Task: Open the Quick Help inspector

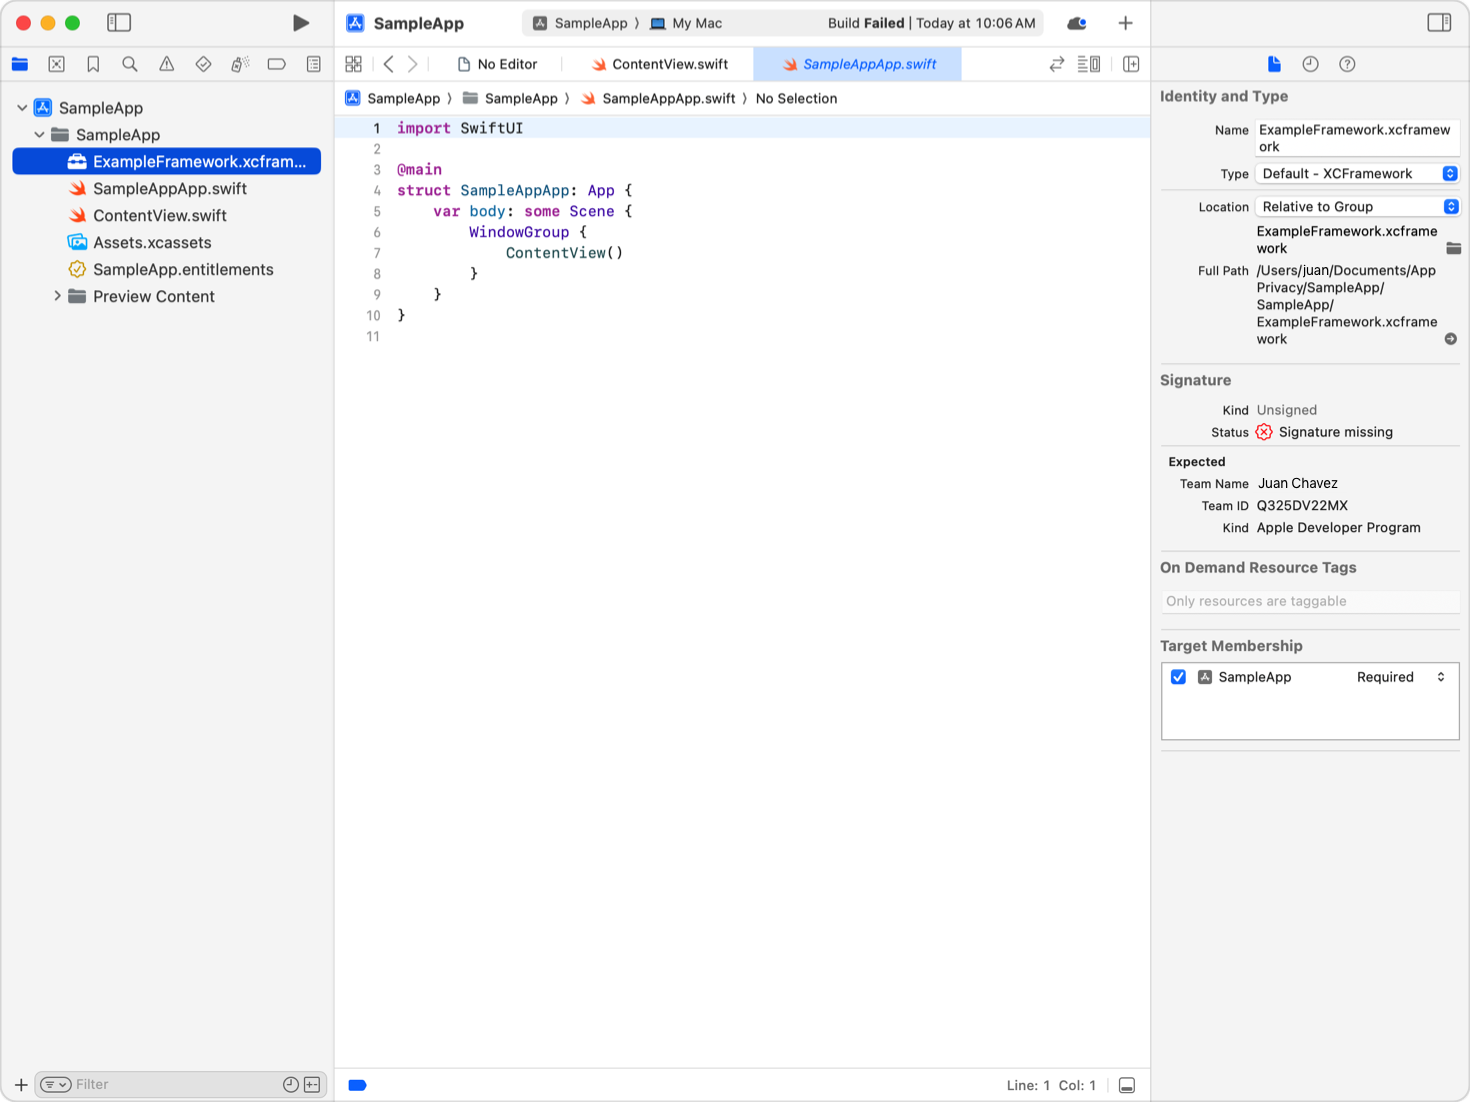Action: click(x=1347, y=63)
